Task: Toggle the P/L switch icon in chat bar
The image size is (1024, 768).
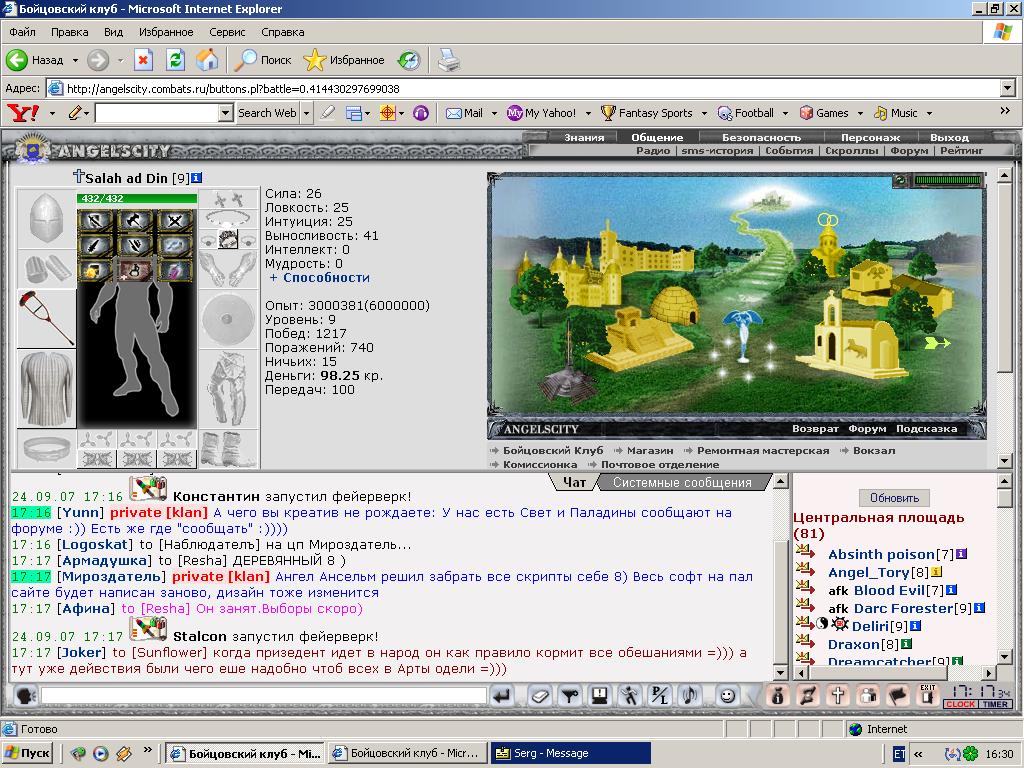Action: pyautogui.click(x=660, y=696)
